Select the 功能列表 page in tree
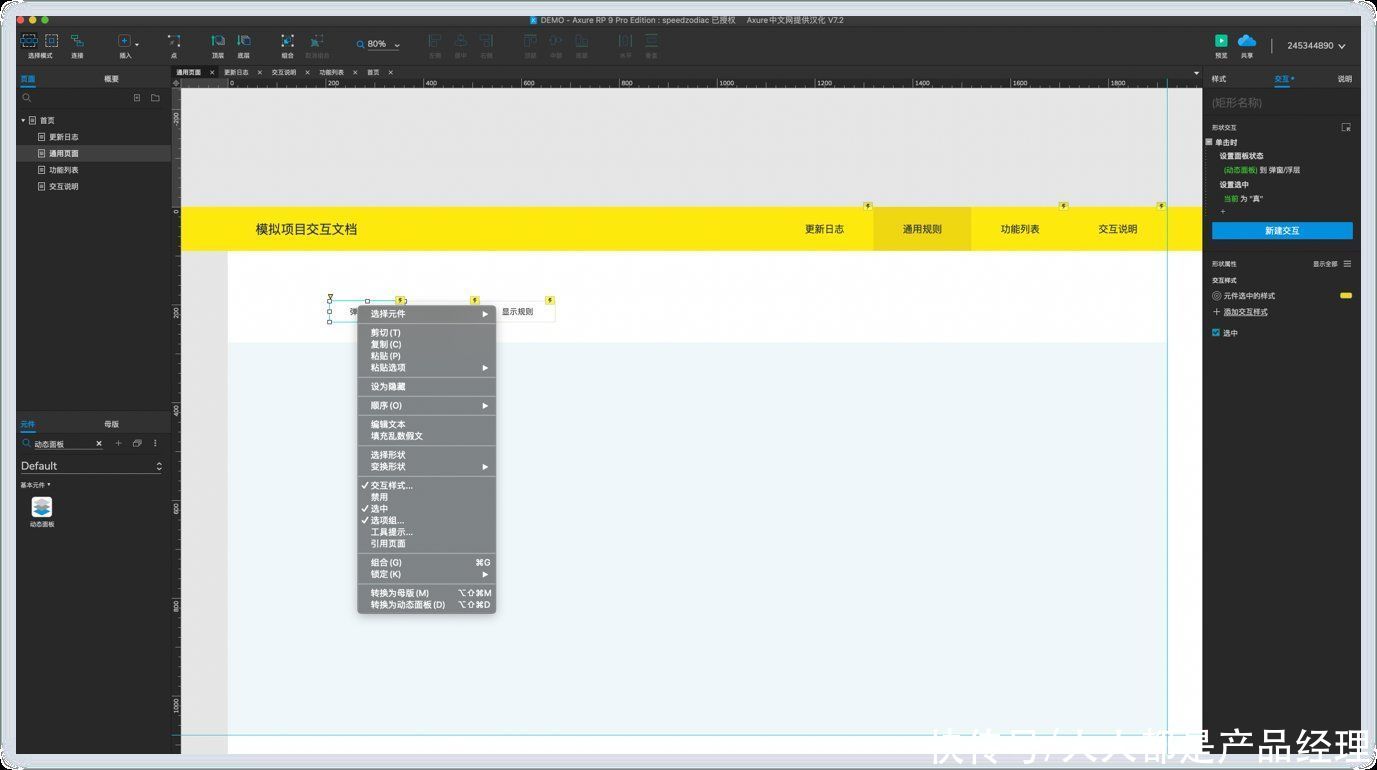 point(64,170)
